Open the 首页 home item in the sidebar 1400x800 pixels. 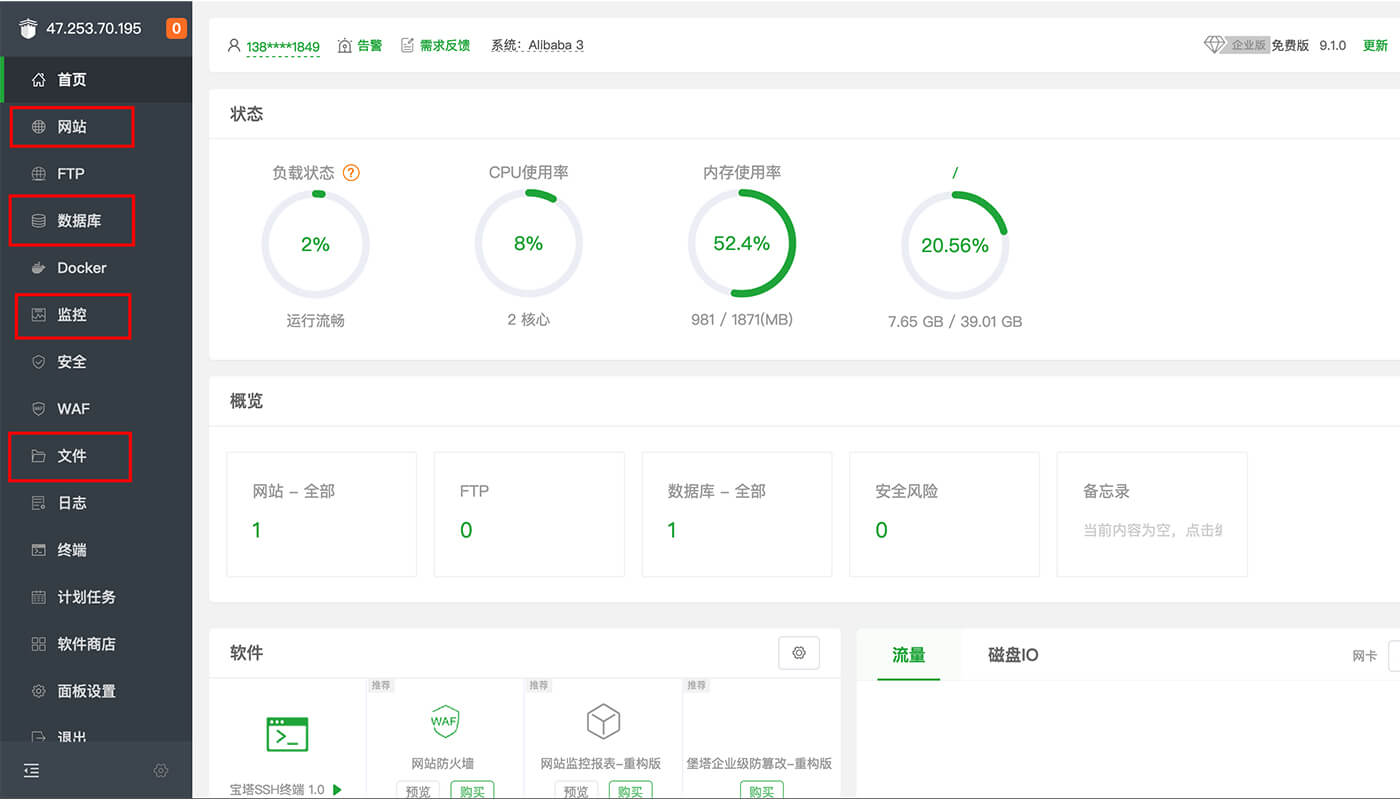96,80
